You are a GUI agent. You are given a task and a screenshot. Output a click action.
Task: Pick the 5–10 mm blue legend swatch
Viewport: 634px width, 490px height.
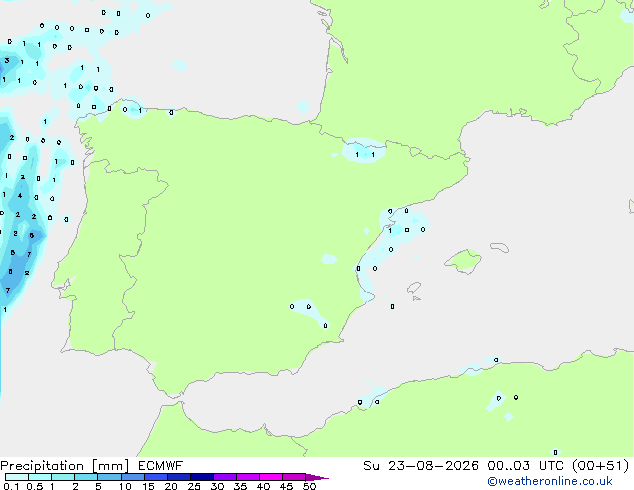point(109,477)
